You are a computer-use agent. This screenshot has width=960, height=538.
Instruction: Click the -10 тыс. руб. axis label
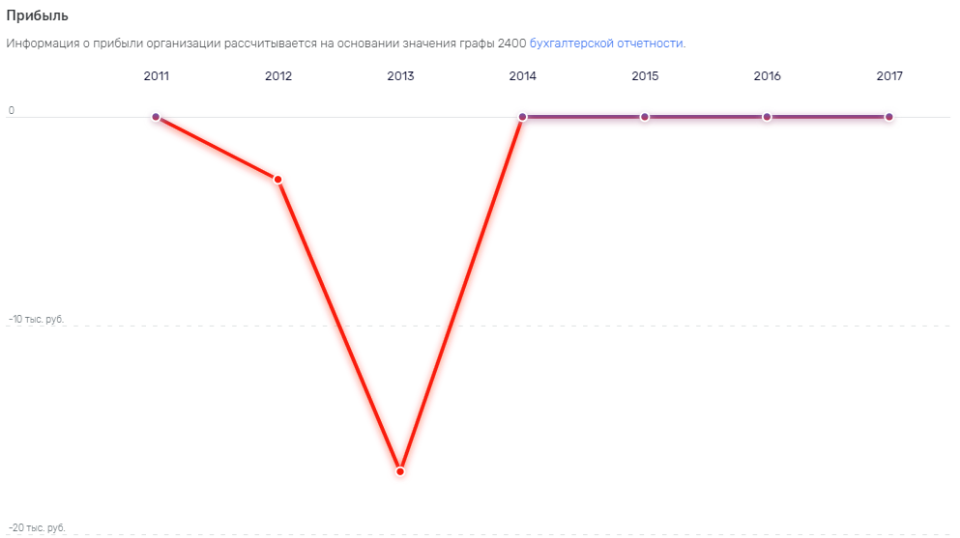pos(36,319)
